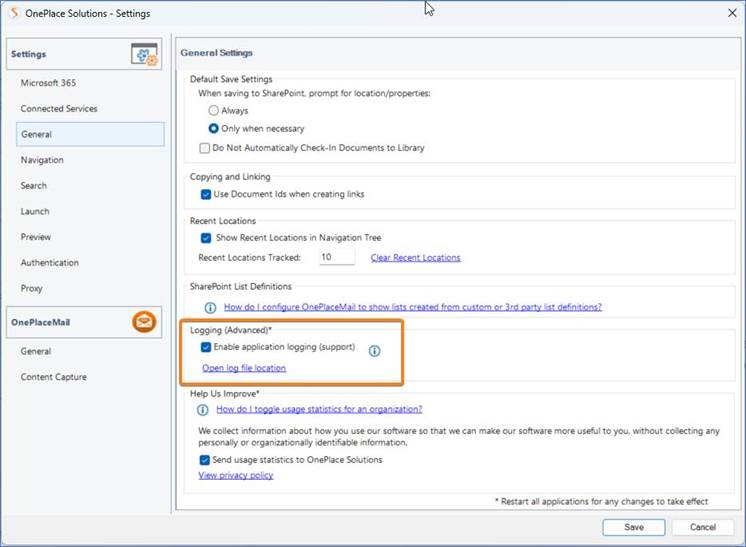Click the OnePlace Solutions title bar logo

(14, 13)
